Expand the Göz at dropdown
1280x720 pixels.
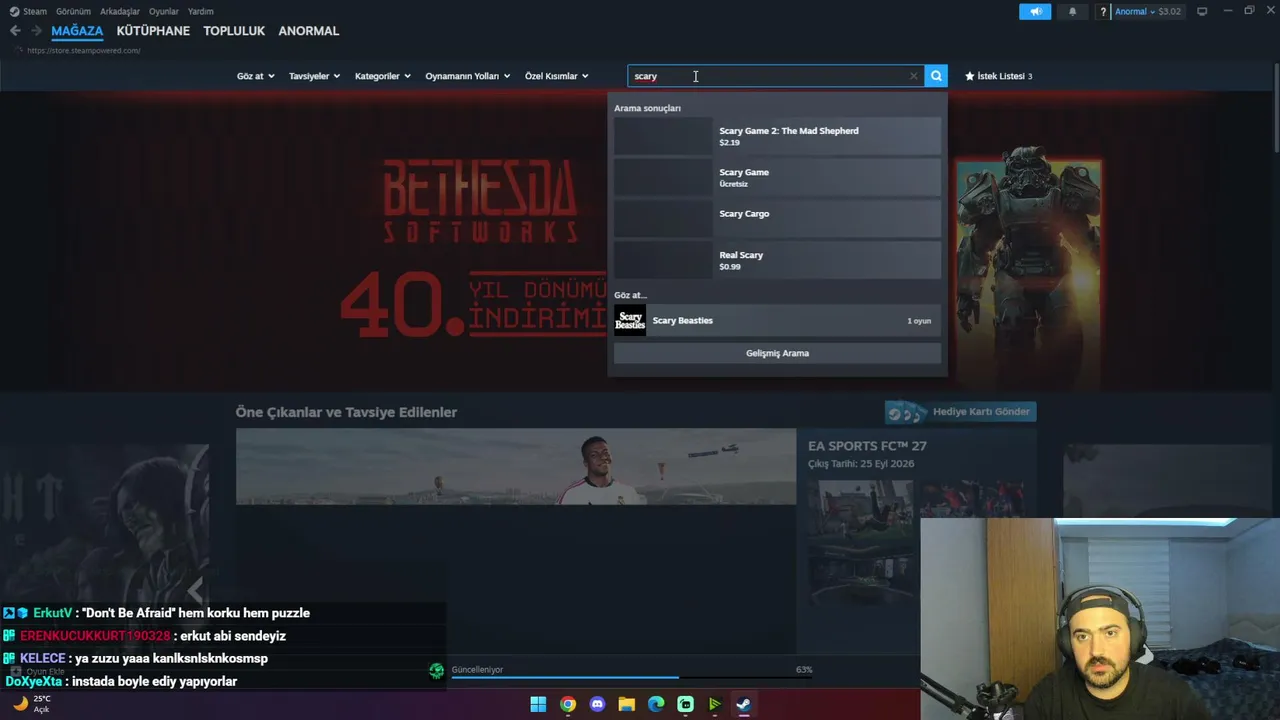click(256, 76)
